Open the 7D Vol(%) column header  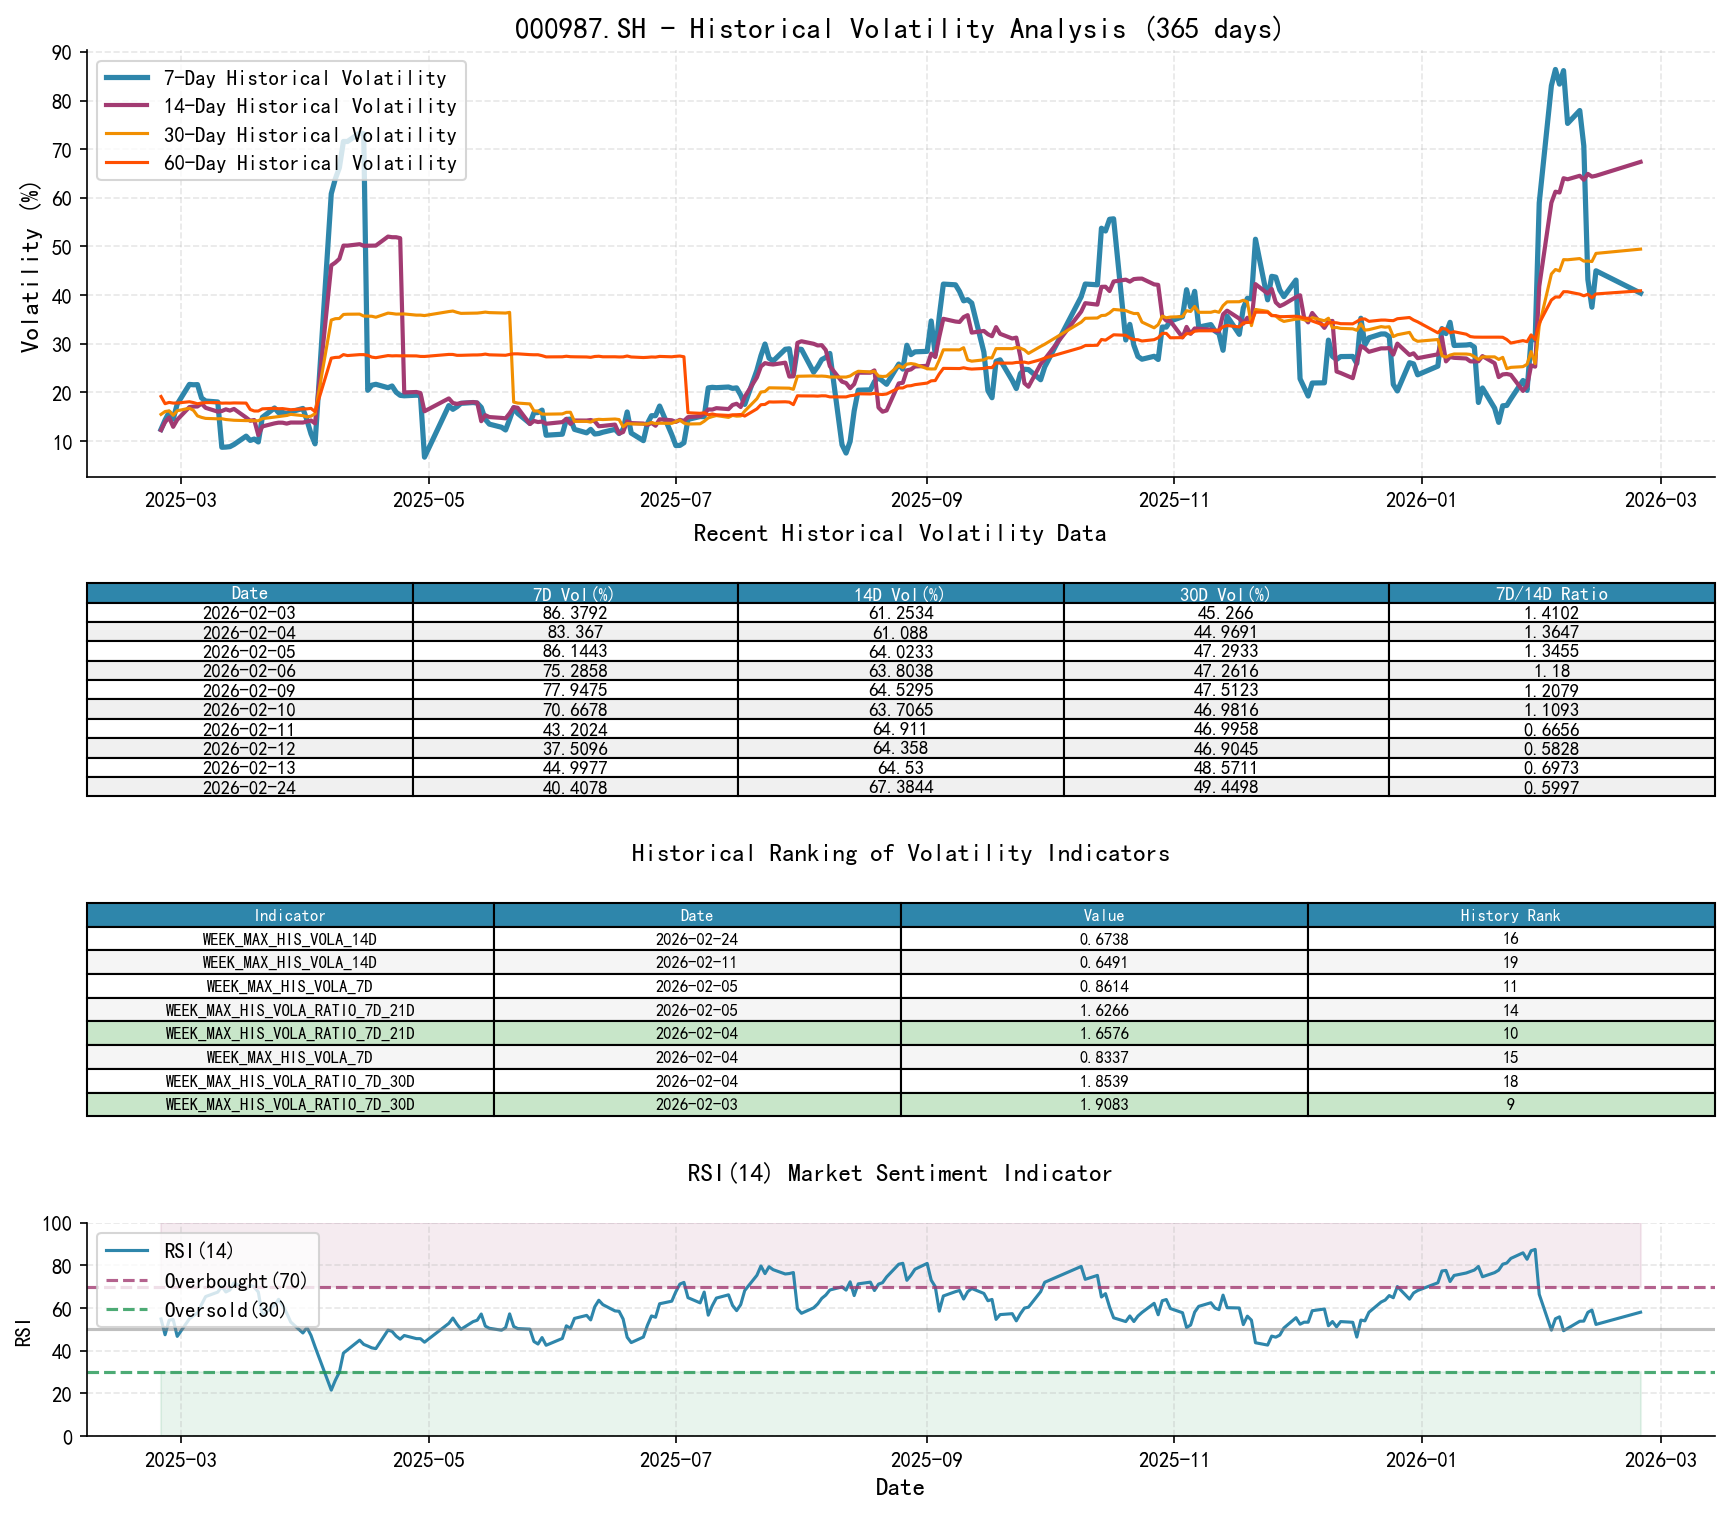pos(575,592)
